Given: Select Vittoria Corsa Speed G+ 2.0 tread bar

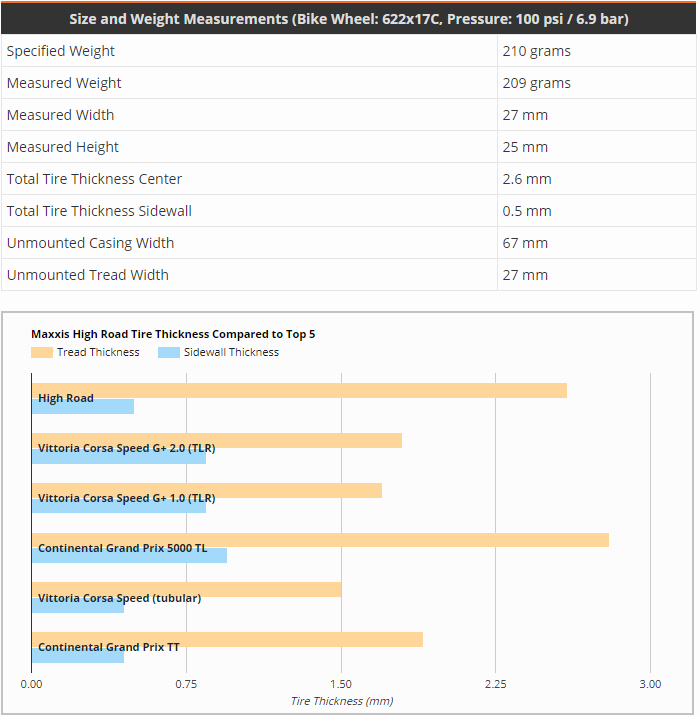Looking at the screenshot, I should 217,441.
